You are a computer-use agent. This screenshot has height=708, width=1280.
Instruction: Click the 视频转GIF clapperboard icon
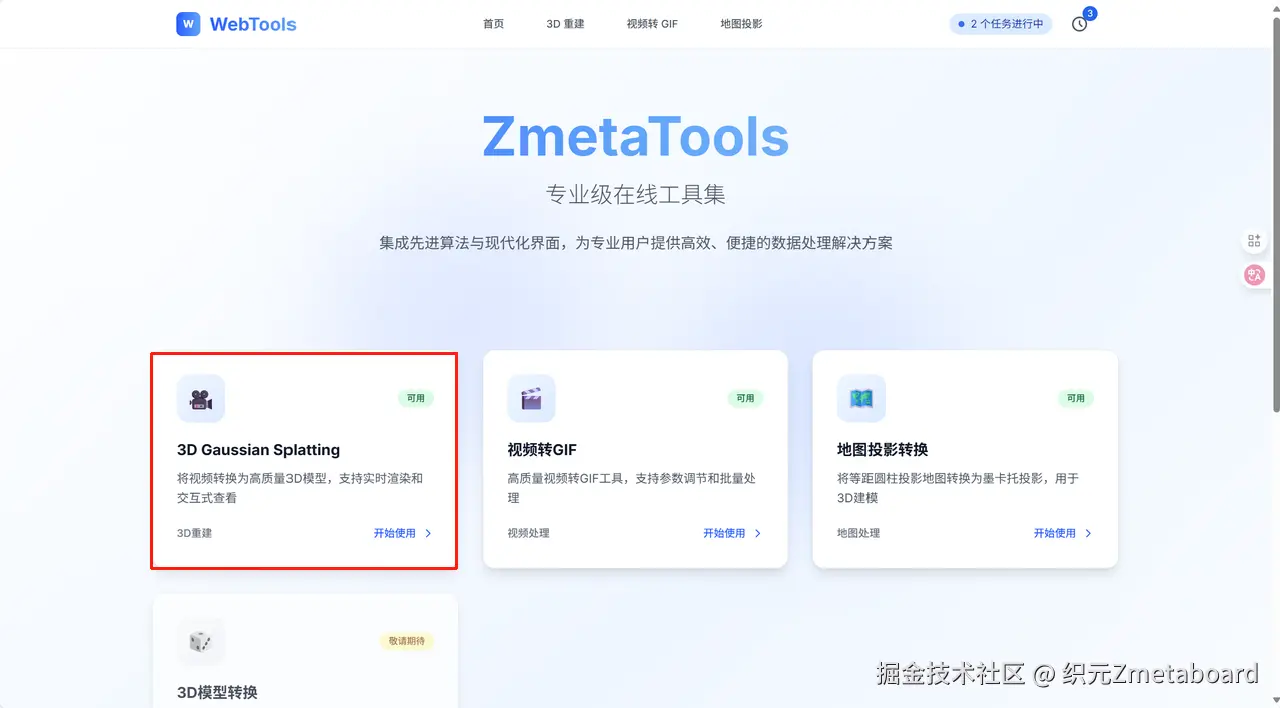point(531,399)
